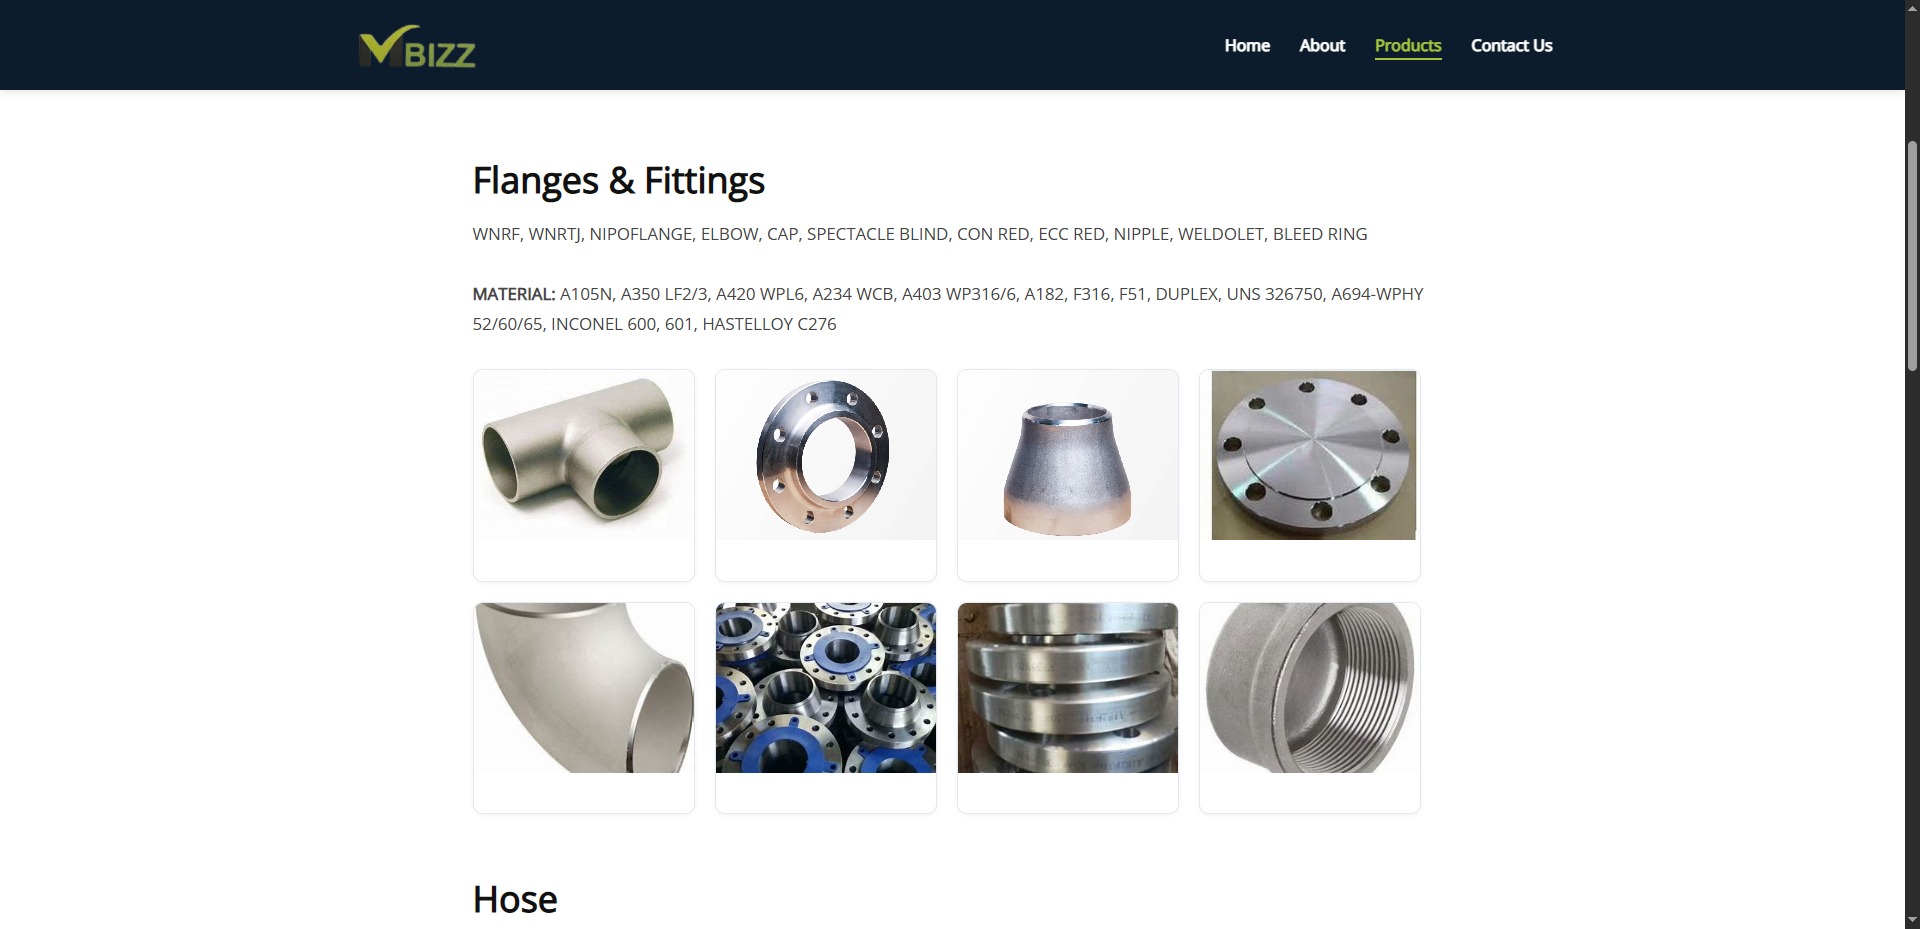The width and height of the screenshot is (1920, 929).
Task: Click the blind flange plate image
Action: tap(1313, 456)
